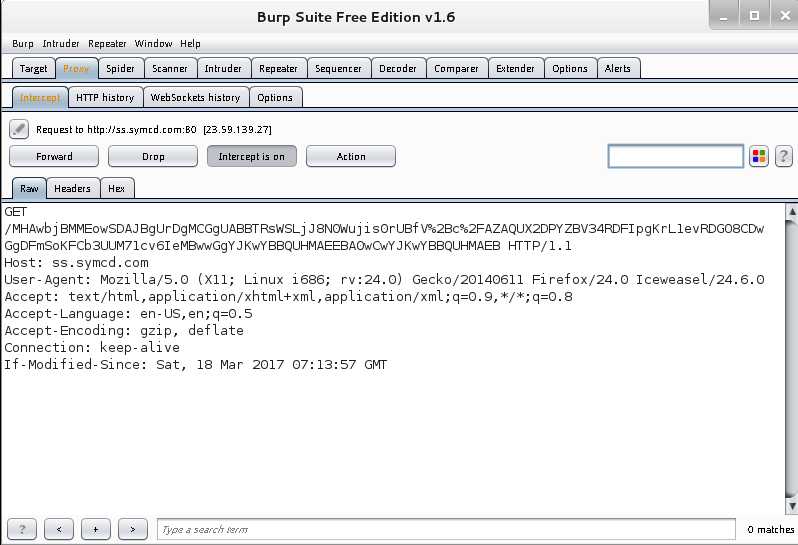Maximize the Burp Suite window
798x545 pixels.
(x=754, y=15)
